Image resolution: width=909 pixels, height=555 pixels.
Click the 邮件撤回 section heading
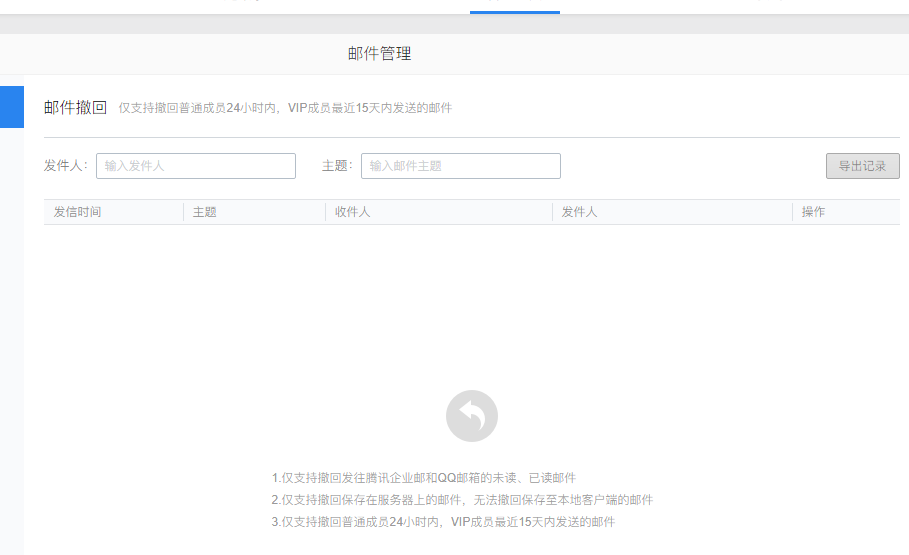click(x=75, y=107)
